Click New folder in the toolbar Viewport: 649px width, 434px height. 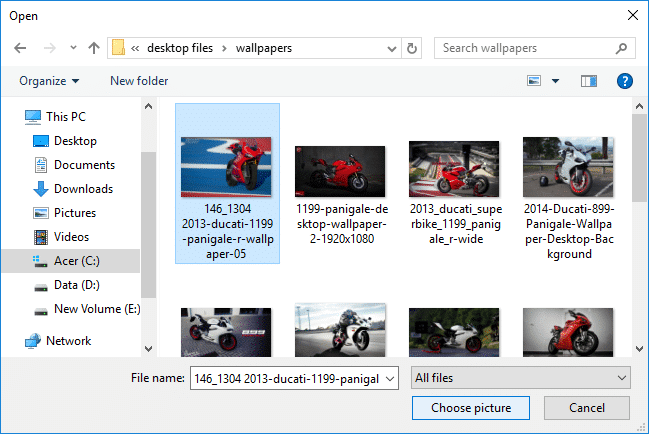[139, 81]
